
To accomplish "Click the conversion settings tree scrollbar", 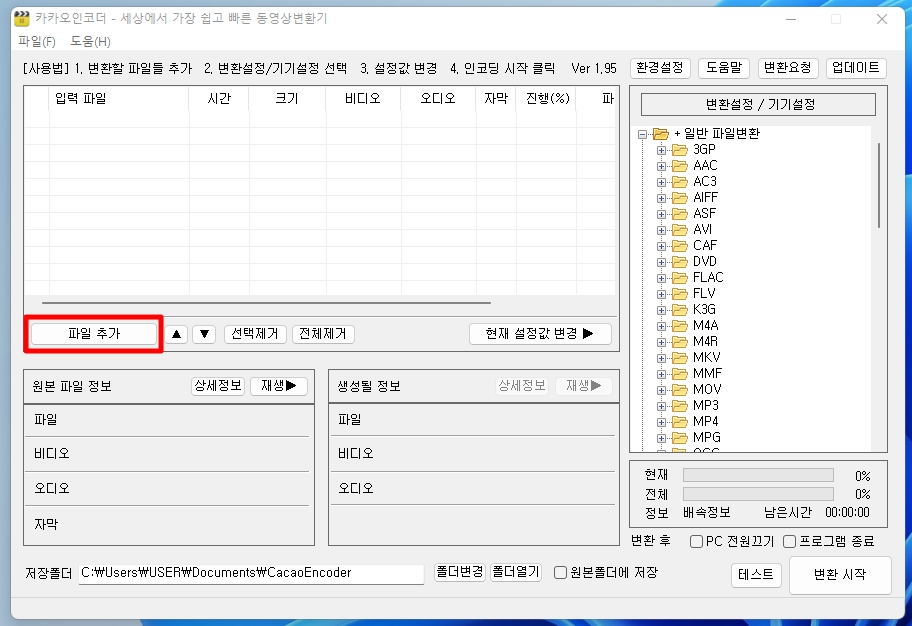I will 878,185.
